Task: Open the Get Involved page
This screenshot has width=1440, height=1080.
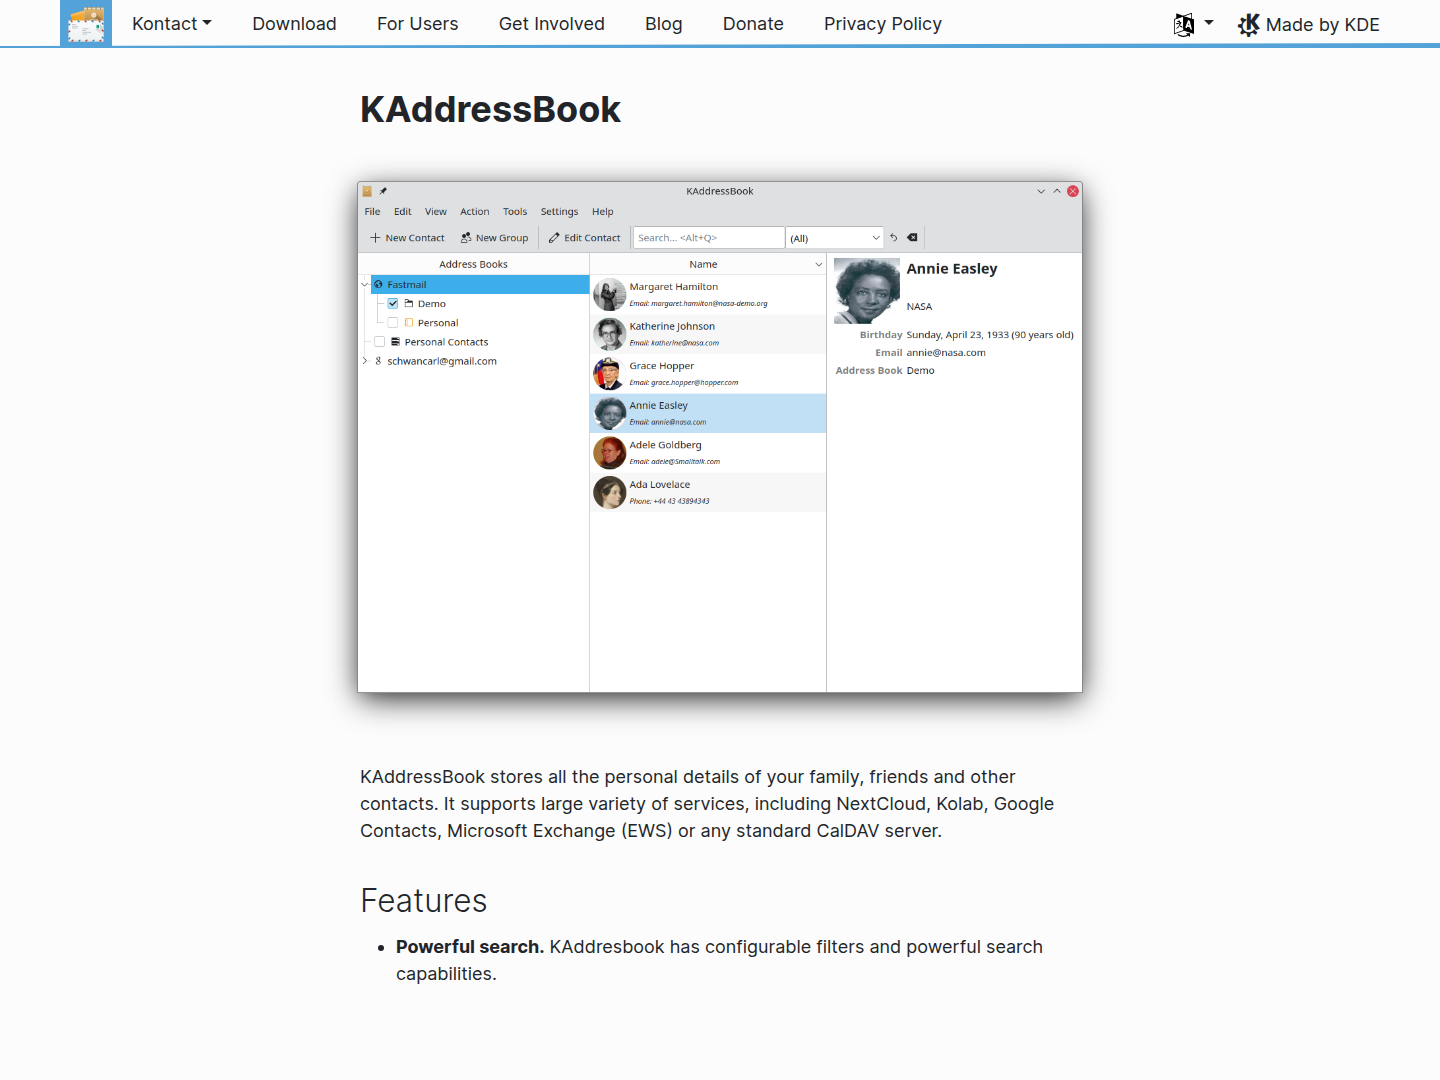Action: pyautogui.click(x=552, y=24)
